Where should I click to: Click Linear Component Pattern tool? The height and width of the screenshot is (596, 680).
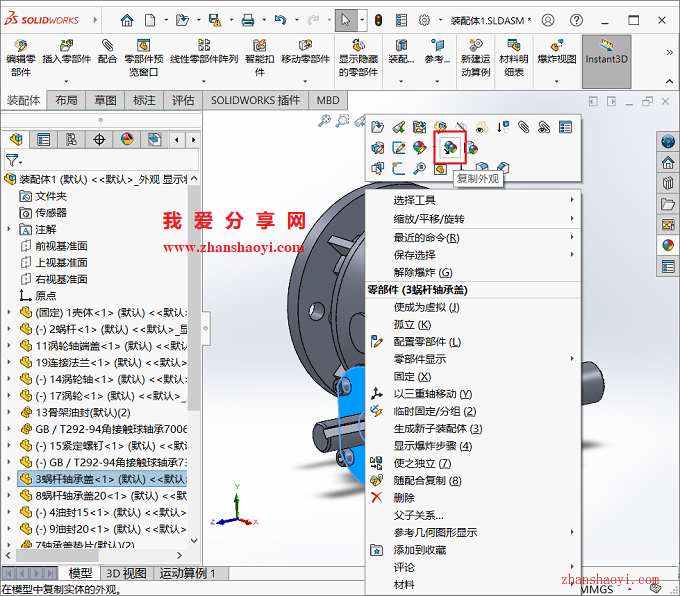click(204, 58)
